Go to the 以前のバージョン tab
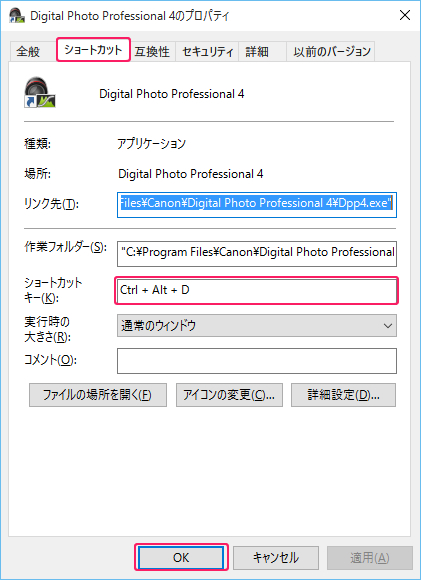The width and height of the screenshot is (421, 580). point(331,51)
